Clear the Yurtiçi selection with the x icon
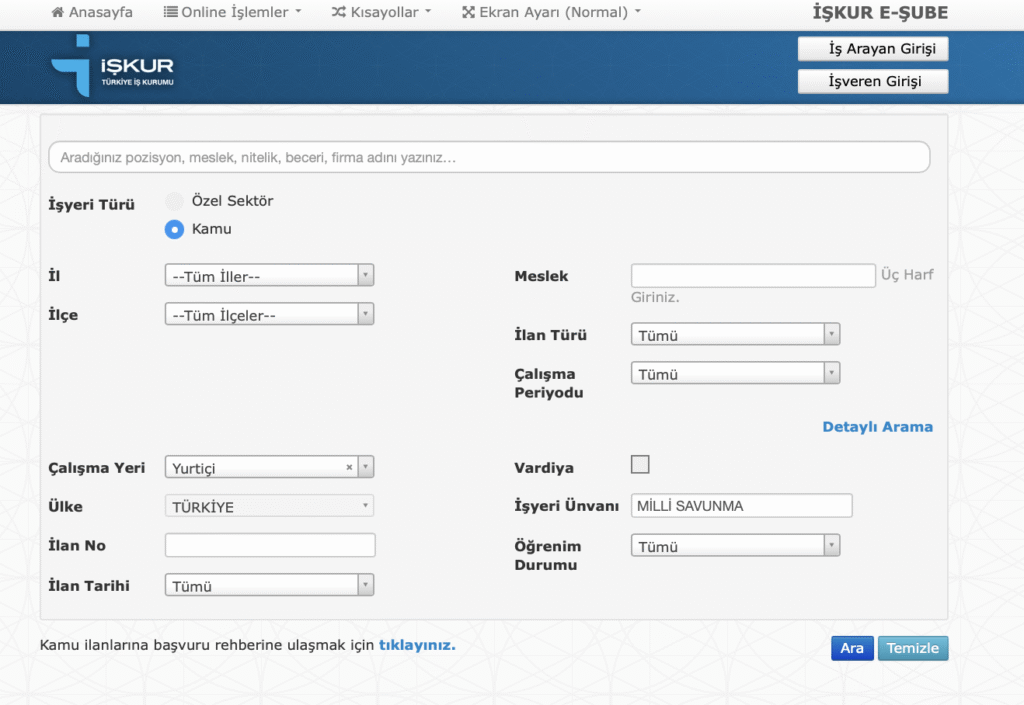 (x=349, y=467)
